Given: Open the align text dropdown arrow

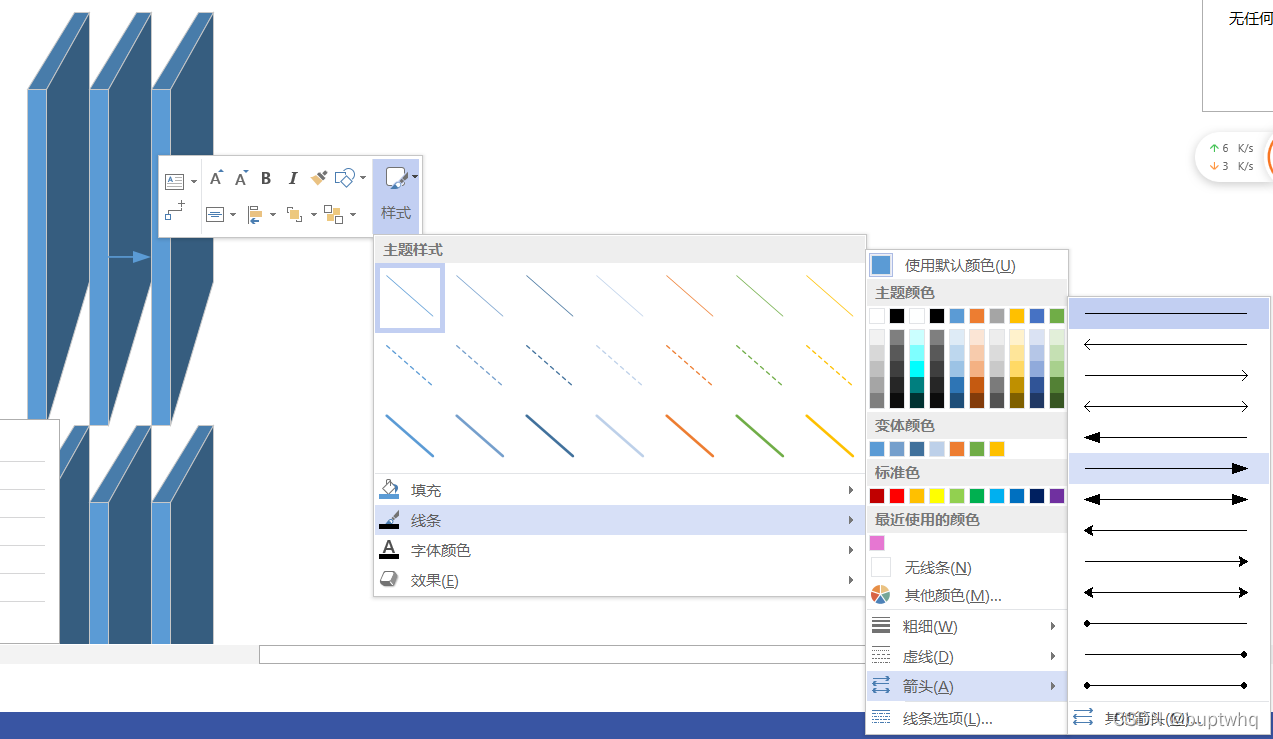Looking at the screenshot, I should click(233, 214).
